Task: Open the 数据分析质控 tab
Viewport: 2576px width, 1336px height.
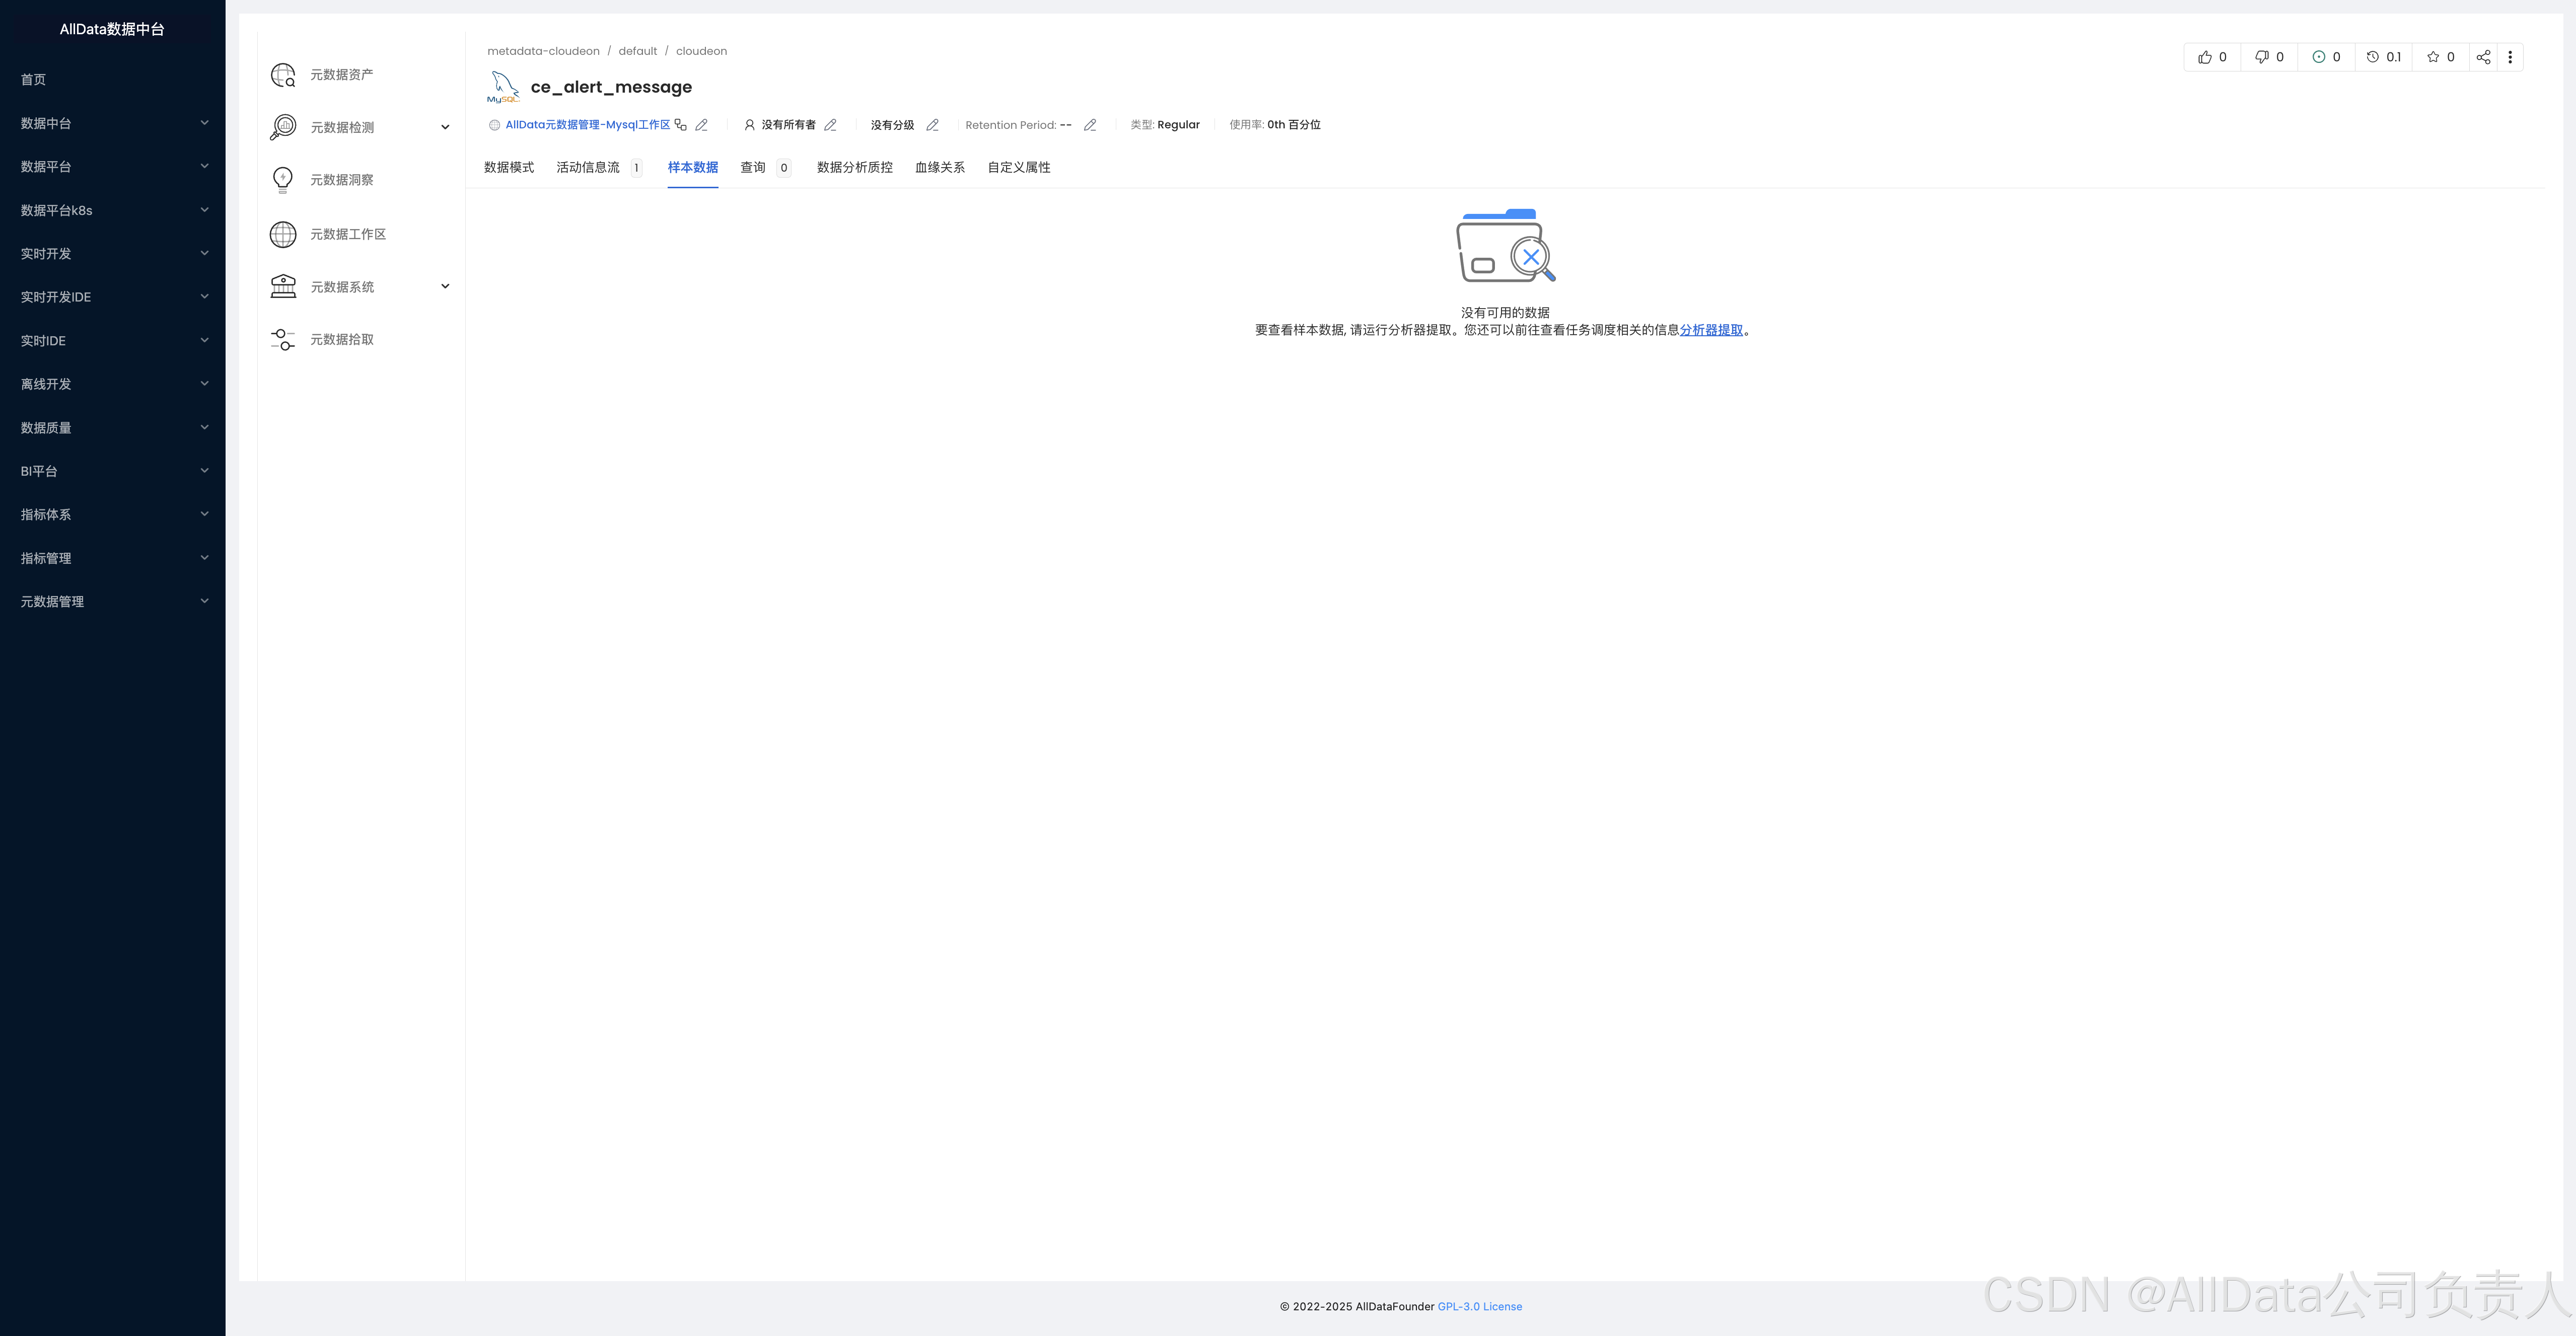Action: (x=854, y=168)
